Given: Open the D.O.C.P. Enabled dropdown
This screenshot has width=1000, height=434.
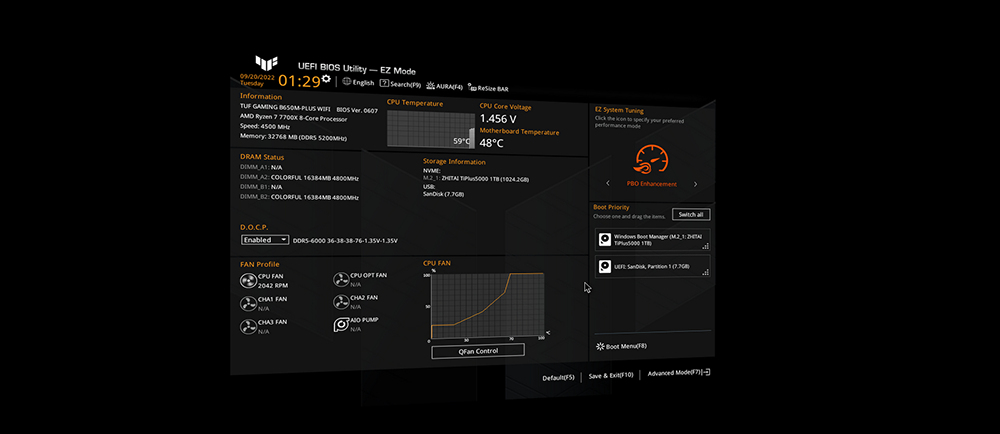Looking at the screenshot, I should click(265, 240).
